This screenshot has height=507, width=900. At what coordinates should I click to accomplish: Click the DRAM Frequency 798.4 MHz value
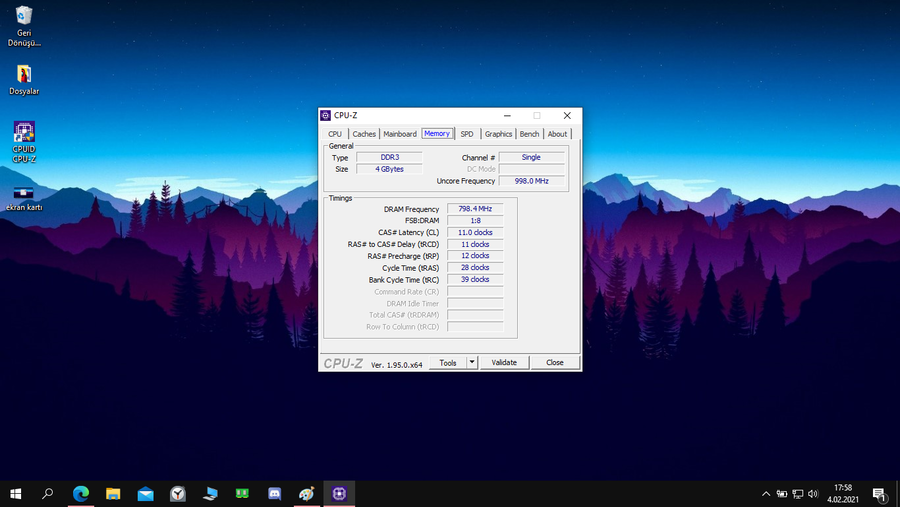point(475,209)
